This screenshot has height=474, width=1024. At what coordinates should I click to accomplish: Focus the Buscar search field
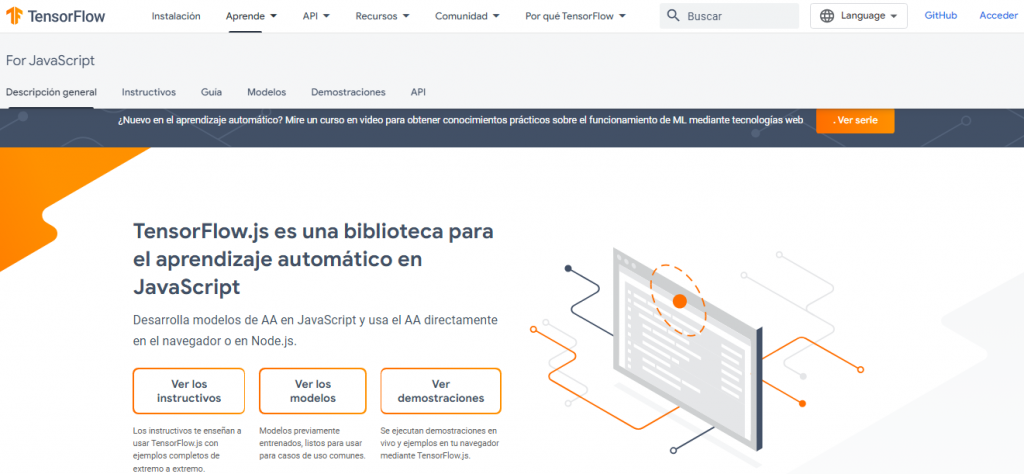click(x=729, y=16)
